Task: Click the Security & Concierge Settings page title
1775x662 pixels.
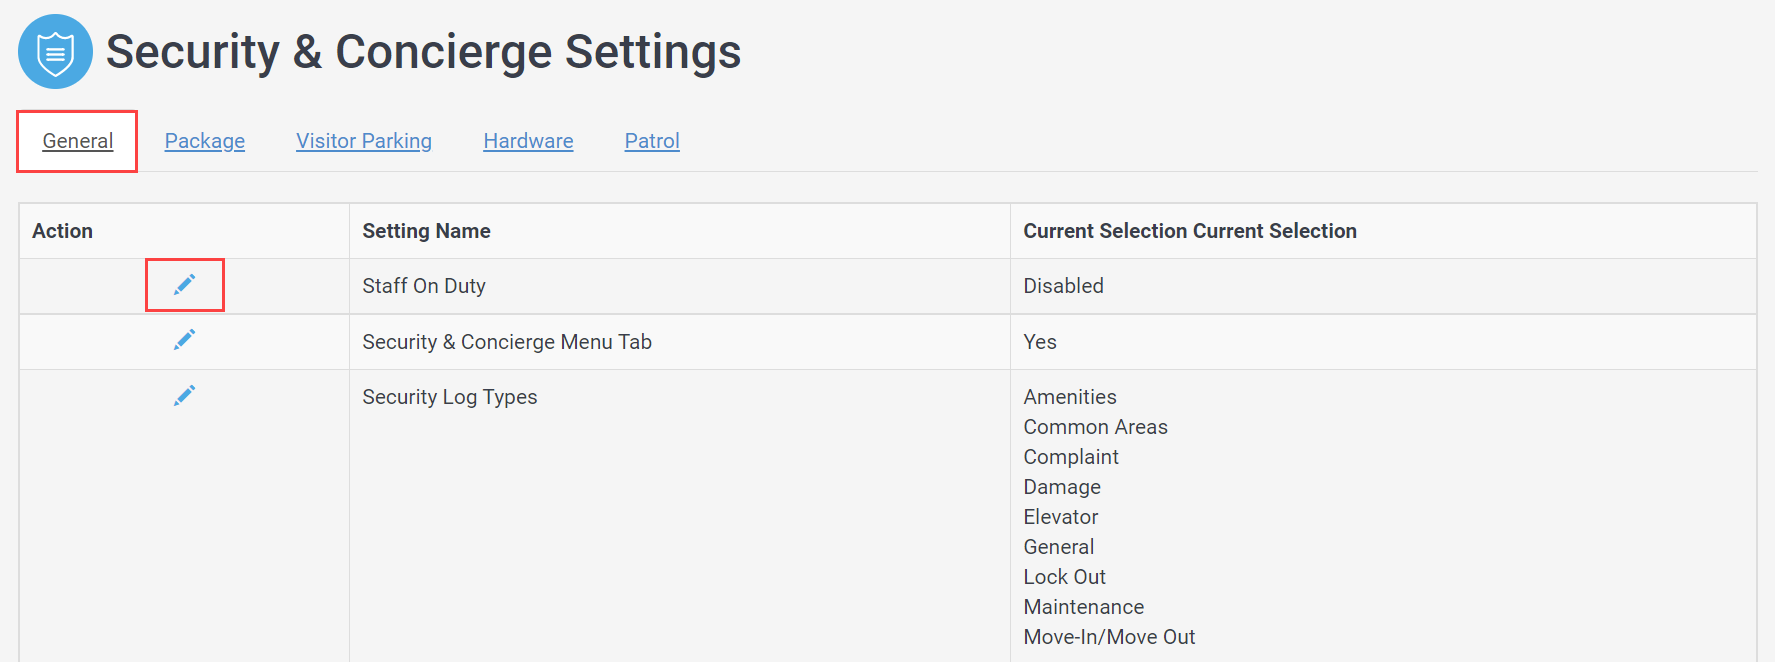Action: point(423,52)
